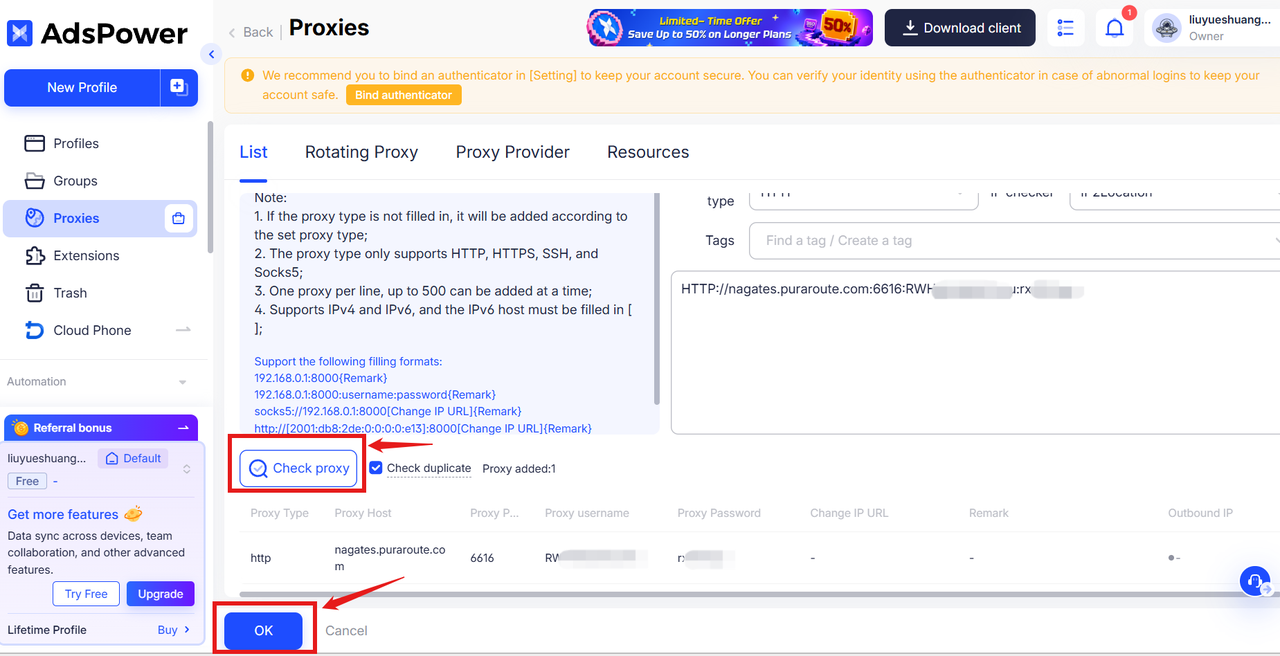The image size is (1280, 656).
Task: Click the Upgrade button
Action: (160, 594)
